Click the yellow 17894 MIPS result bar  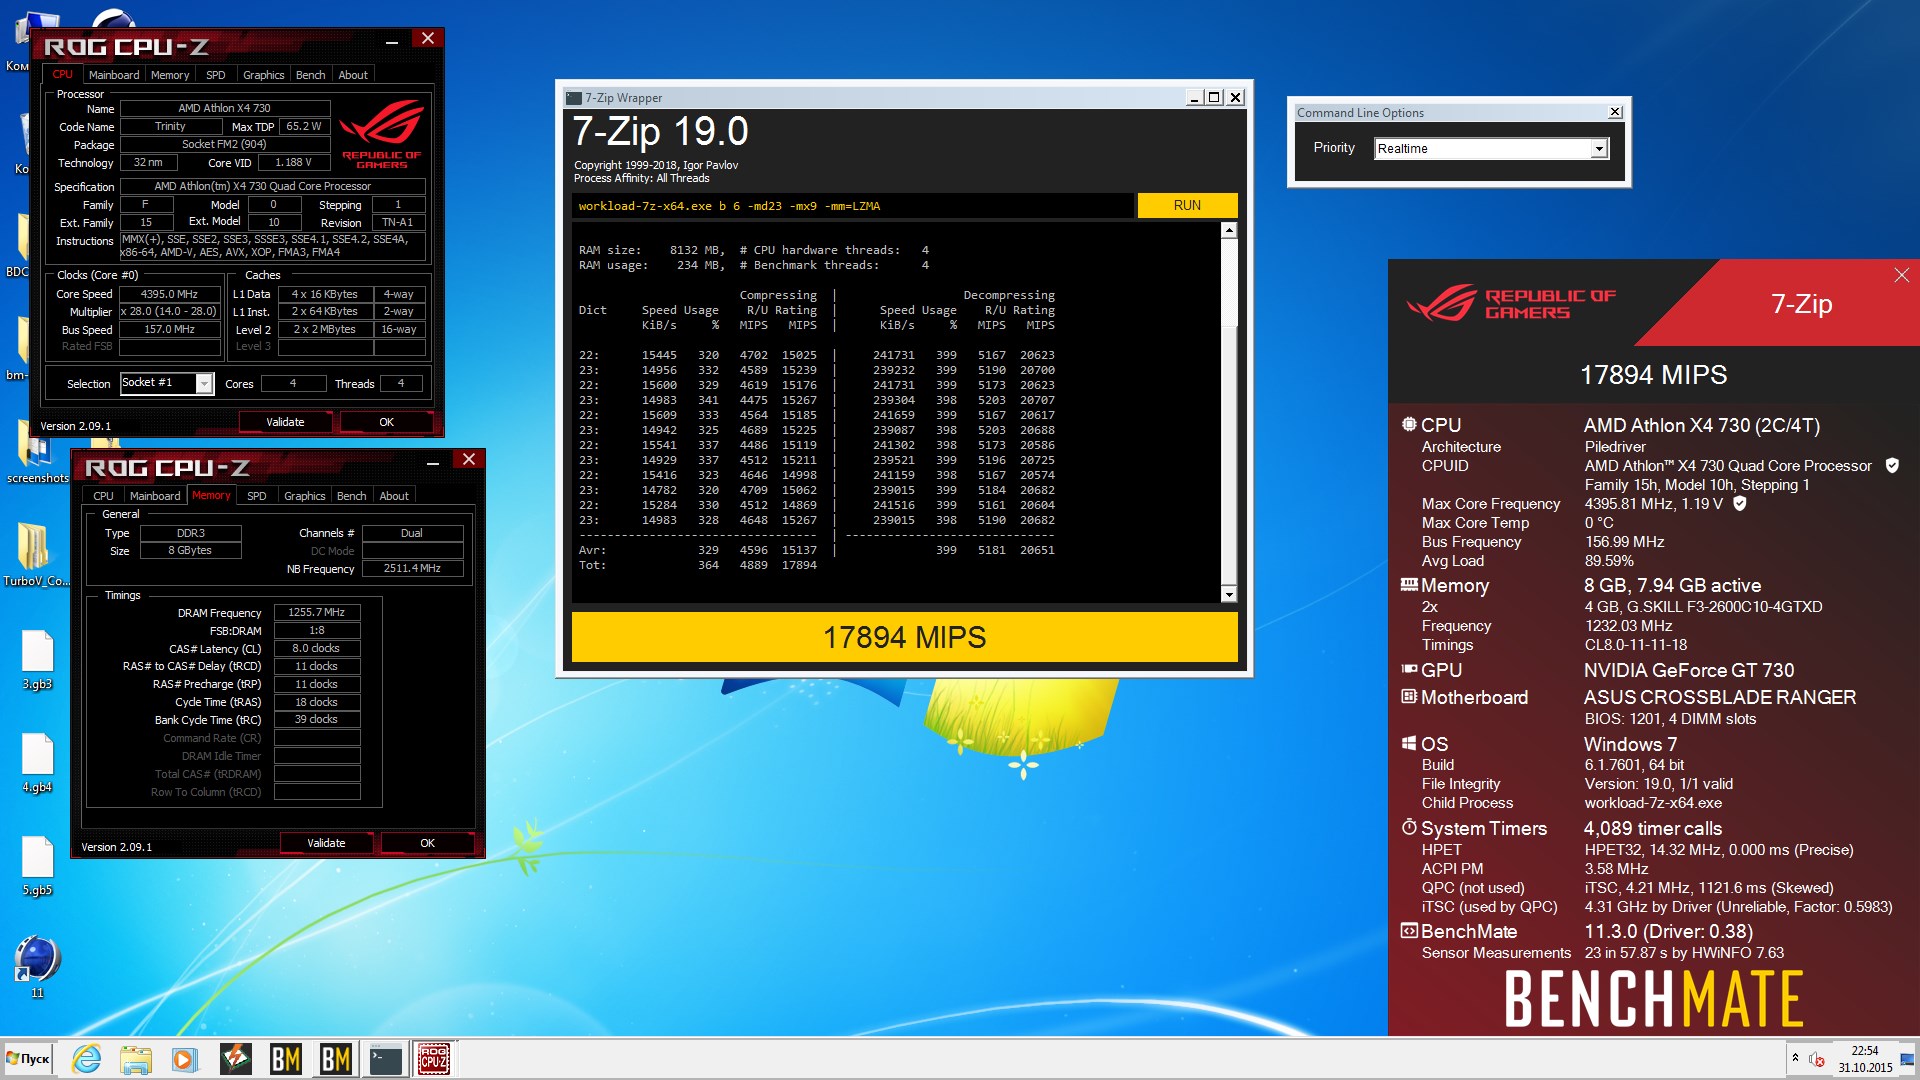coord(904,637)
